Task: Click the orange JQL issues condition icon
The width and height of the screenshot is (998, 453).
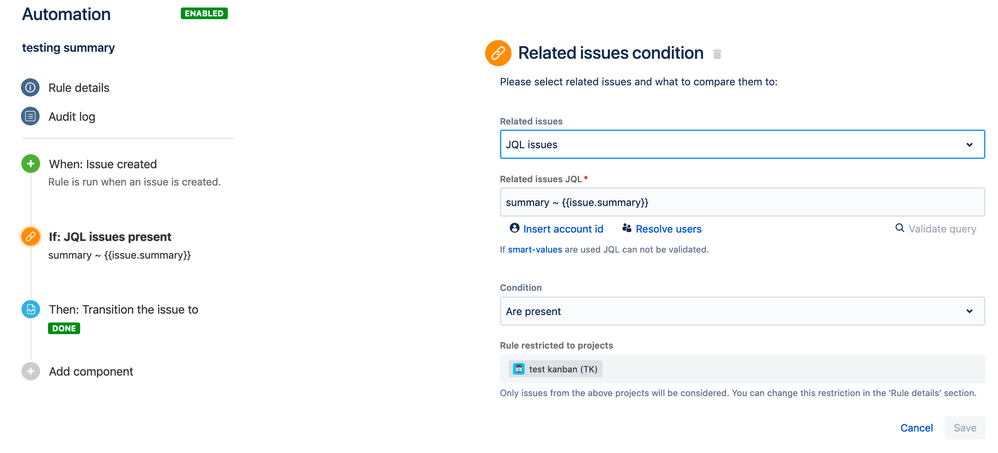Action: (31, 237)
